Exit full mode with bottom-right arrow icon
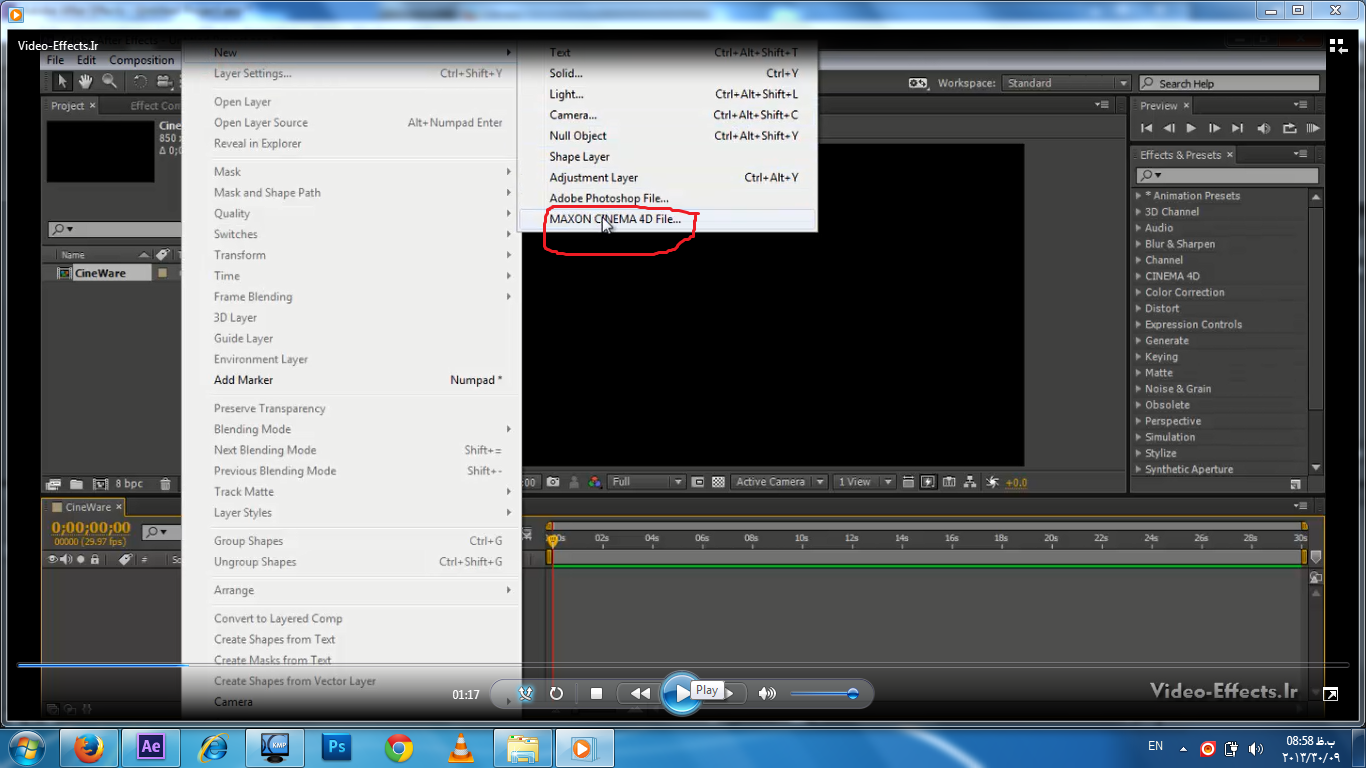The image size is (1366, 768). (1330, 693)
